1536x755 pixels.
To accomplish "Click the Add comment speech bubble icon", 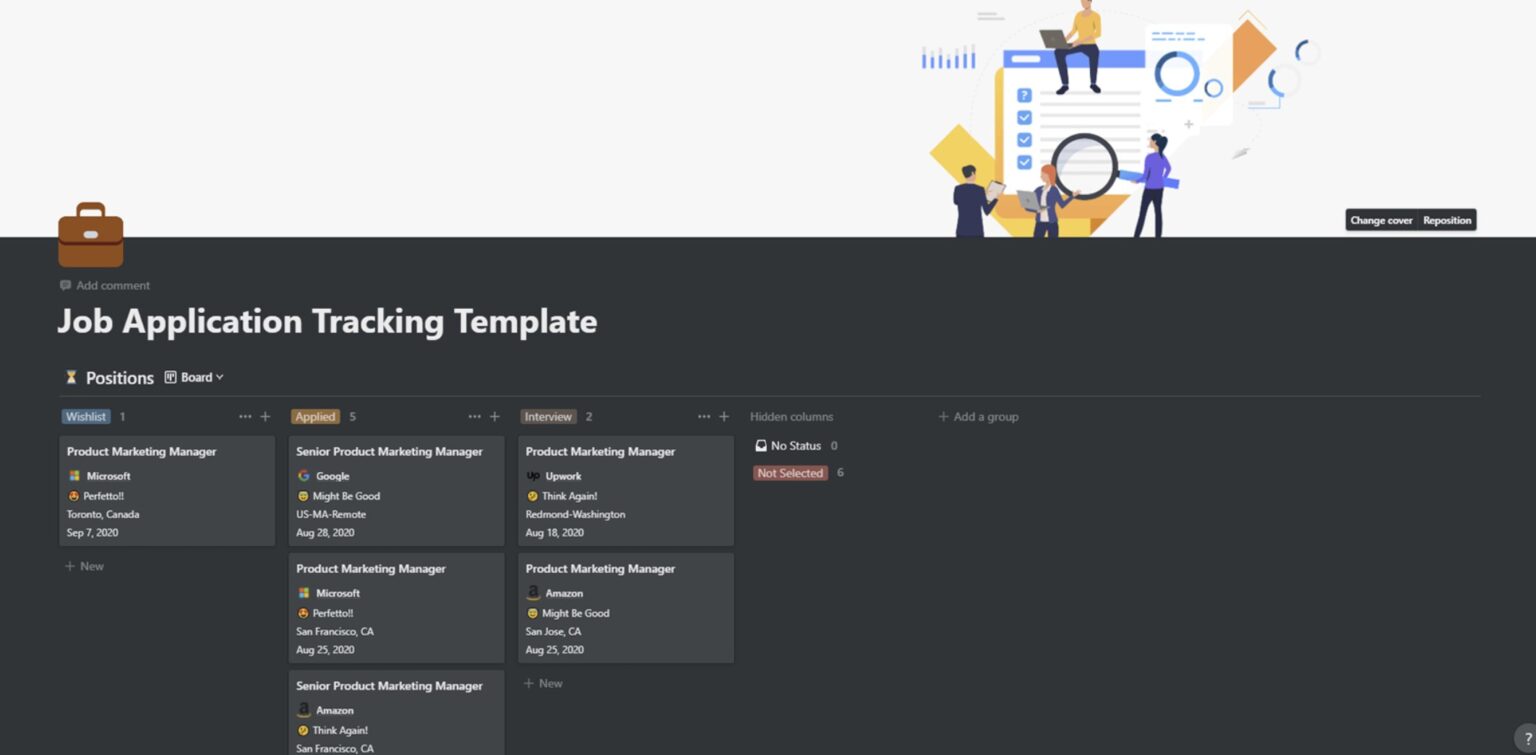I will point(65,285).
